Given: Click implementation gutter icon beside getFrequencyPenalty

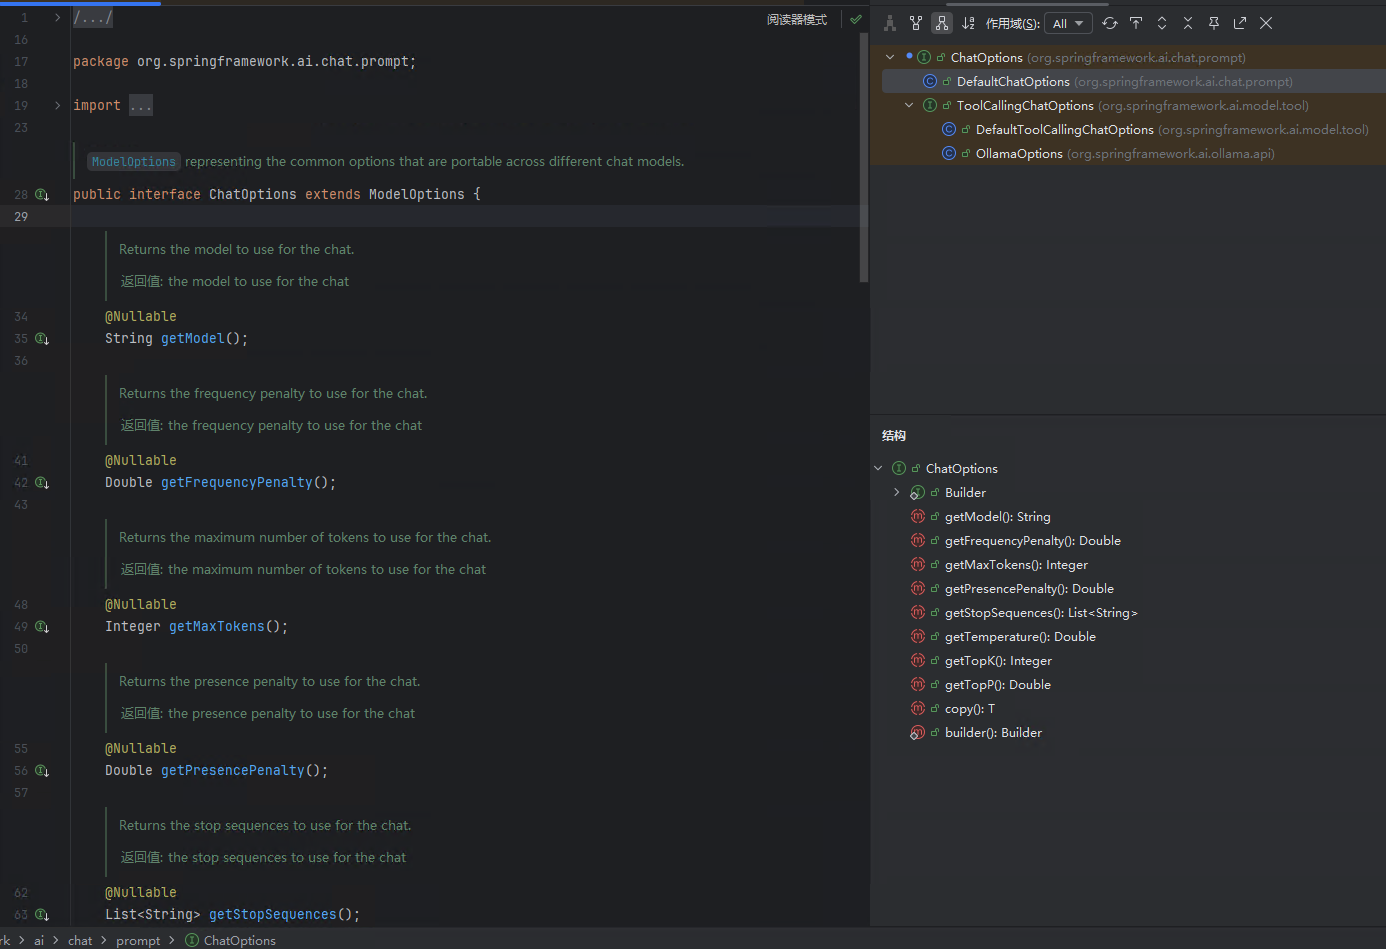Looking at the screenshot, I should [42, 483].
